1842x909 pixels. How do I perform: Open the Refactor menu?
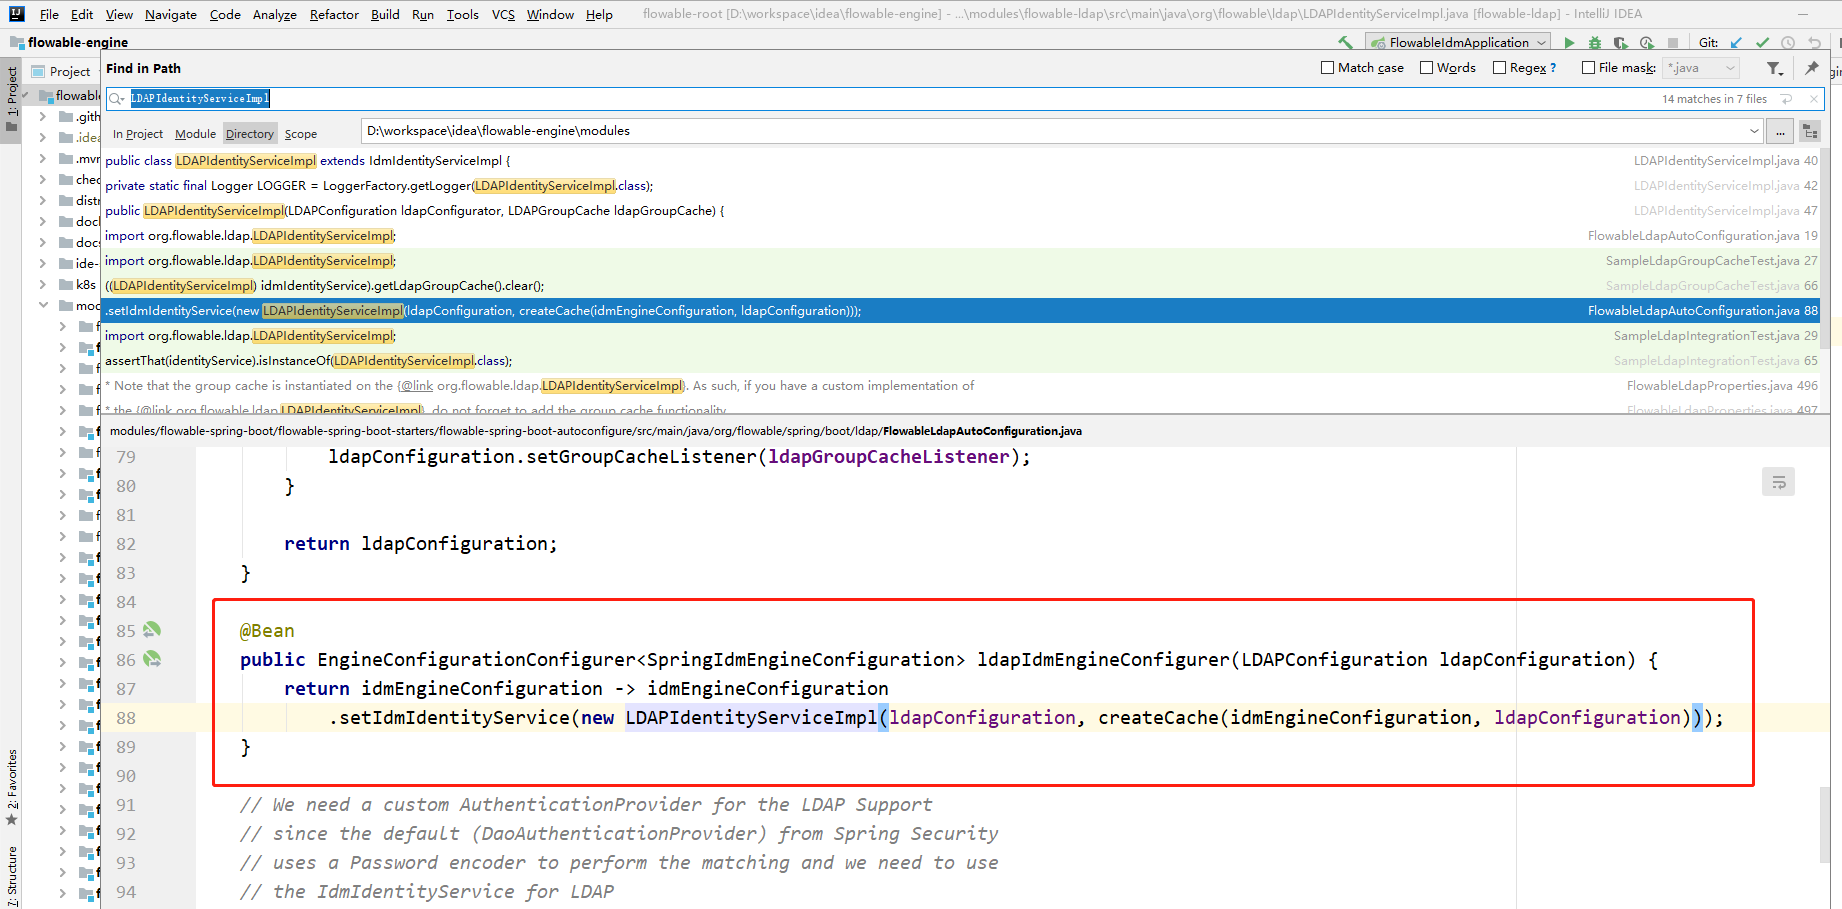[x=334, y=14]
